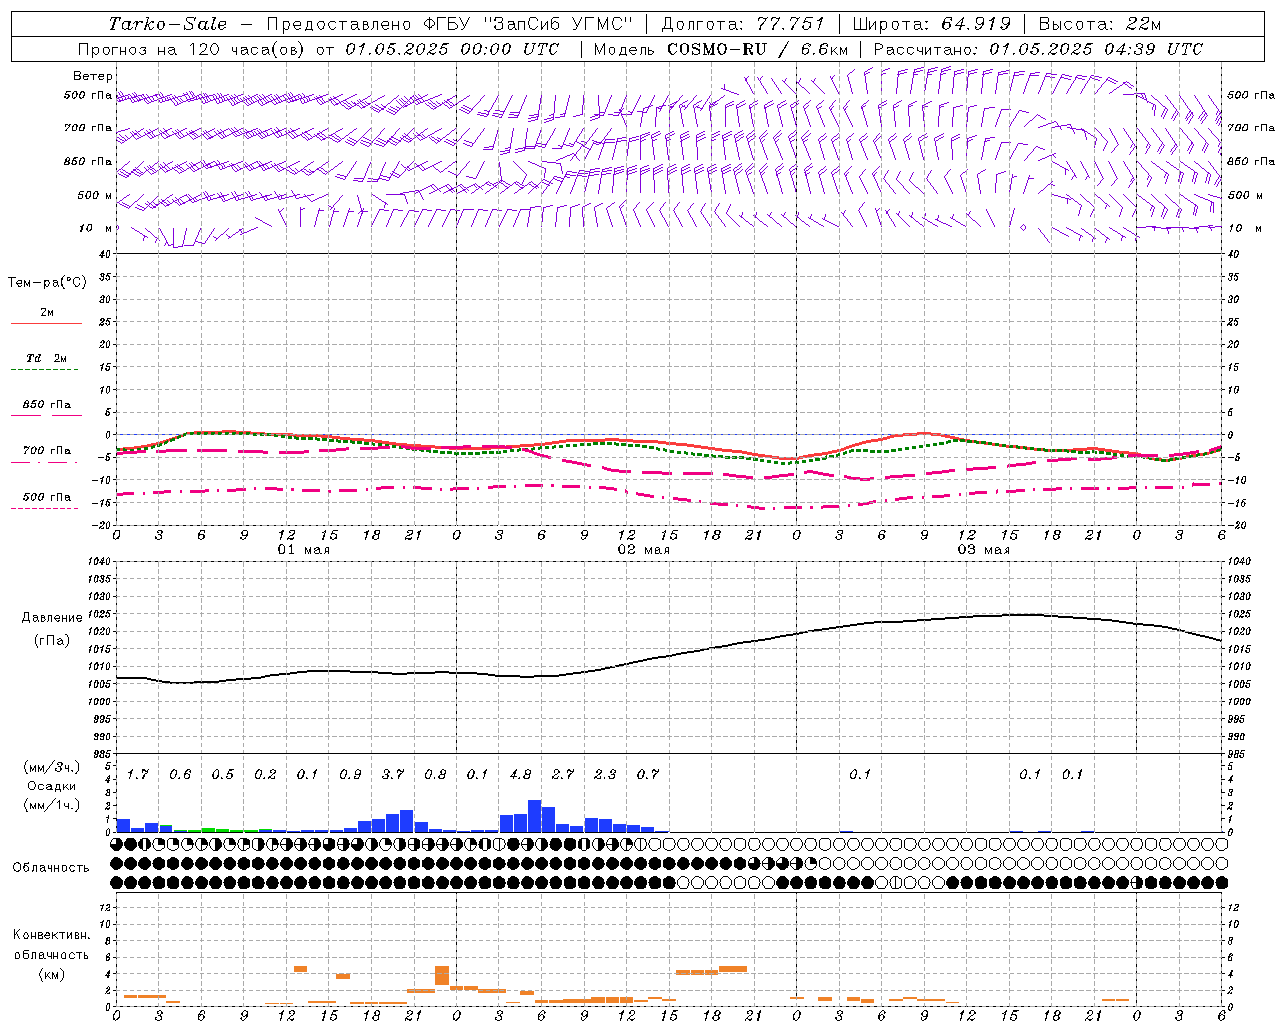Click the "(мм/1ч.)" precipitation unit label
Screen dimensions: 1280x1024
52,805
